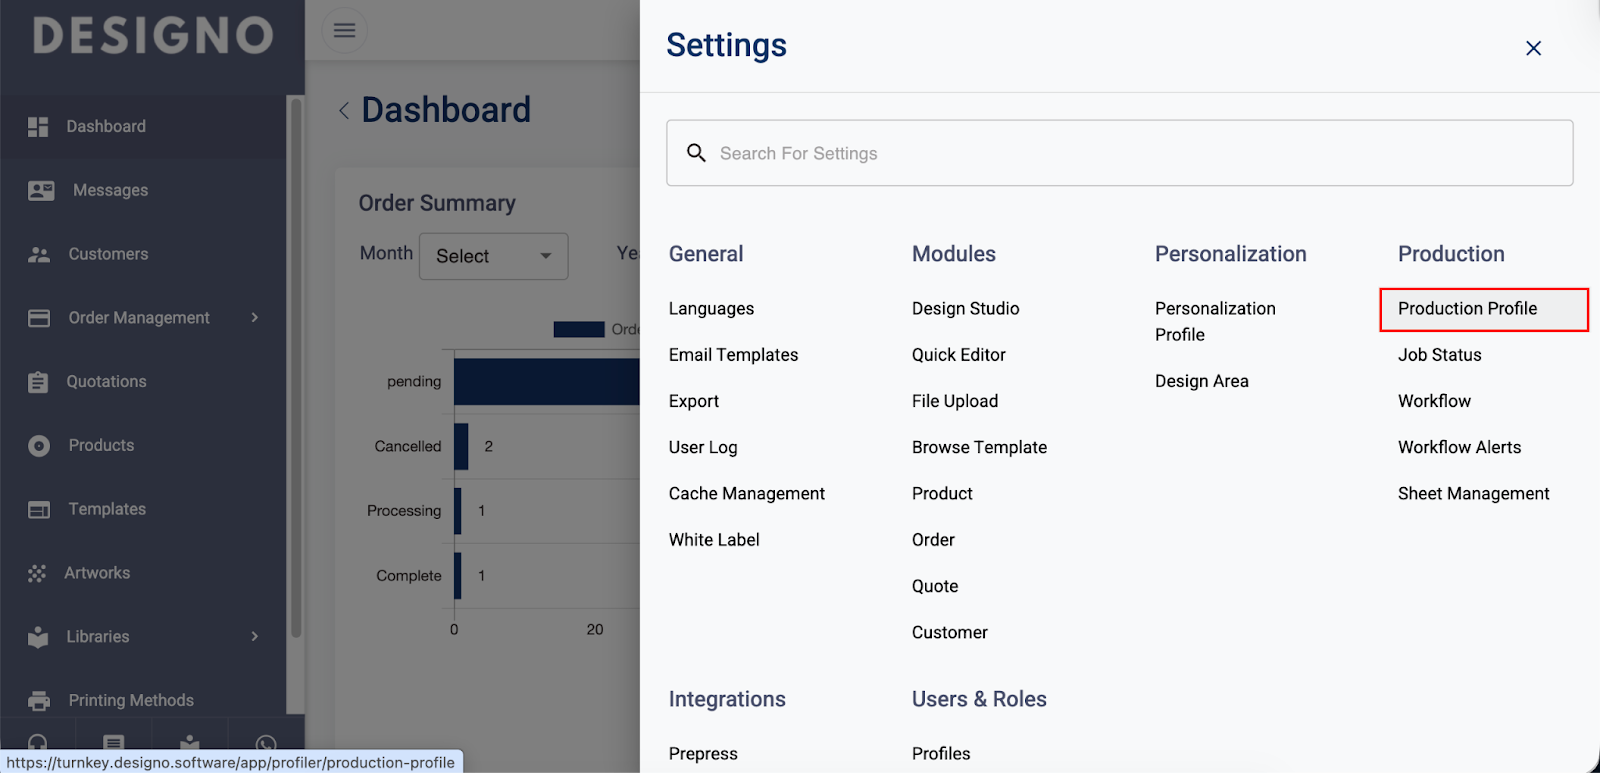Click the Search For Settings field

[1120, 153]
